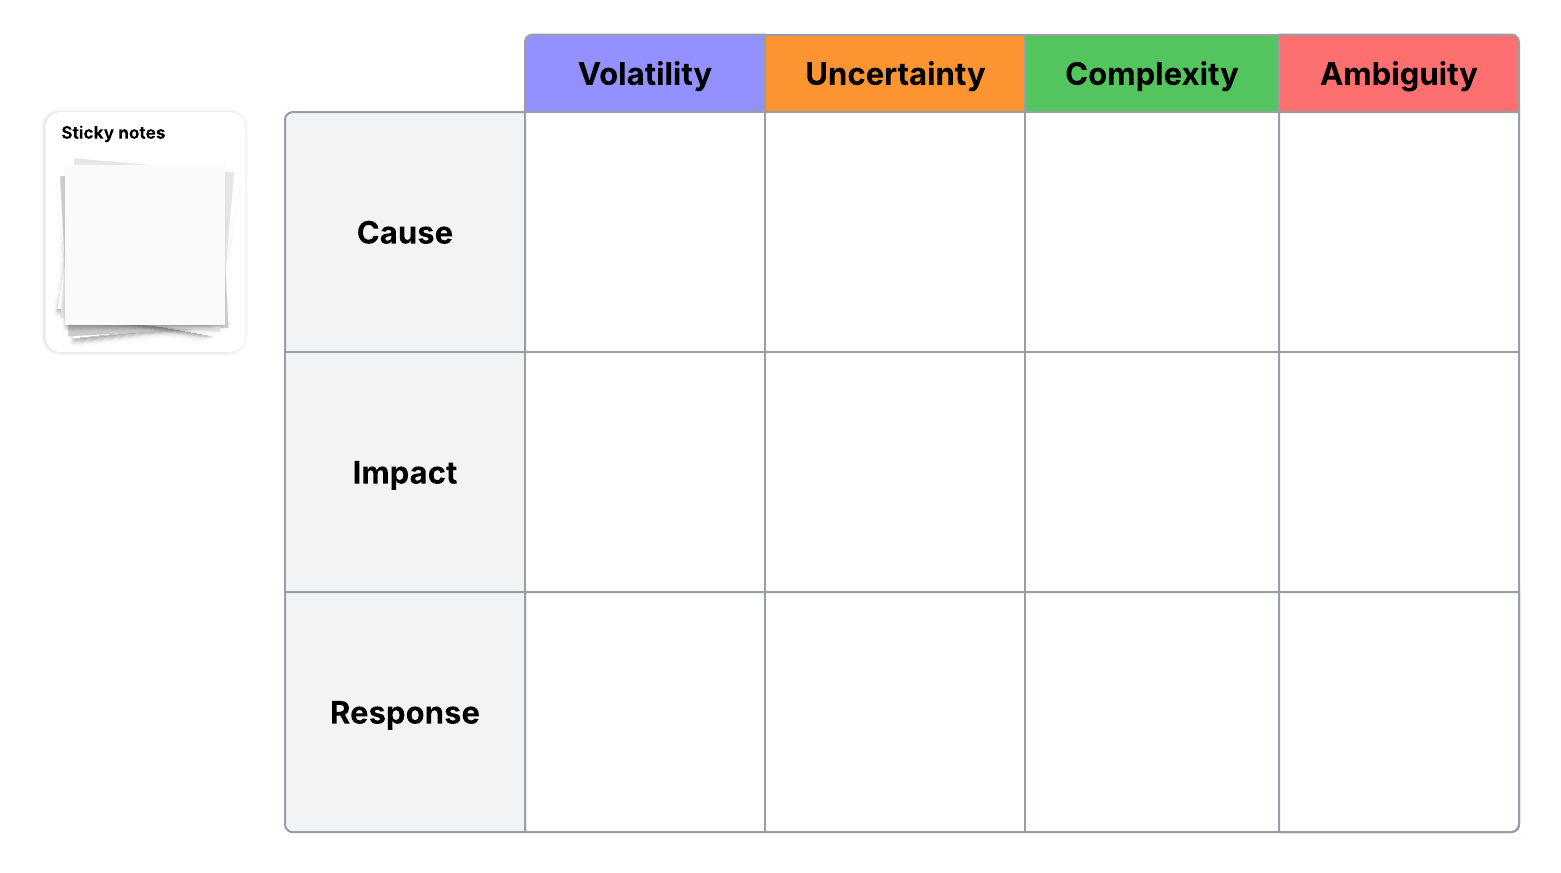Select the Response row label

405,712
